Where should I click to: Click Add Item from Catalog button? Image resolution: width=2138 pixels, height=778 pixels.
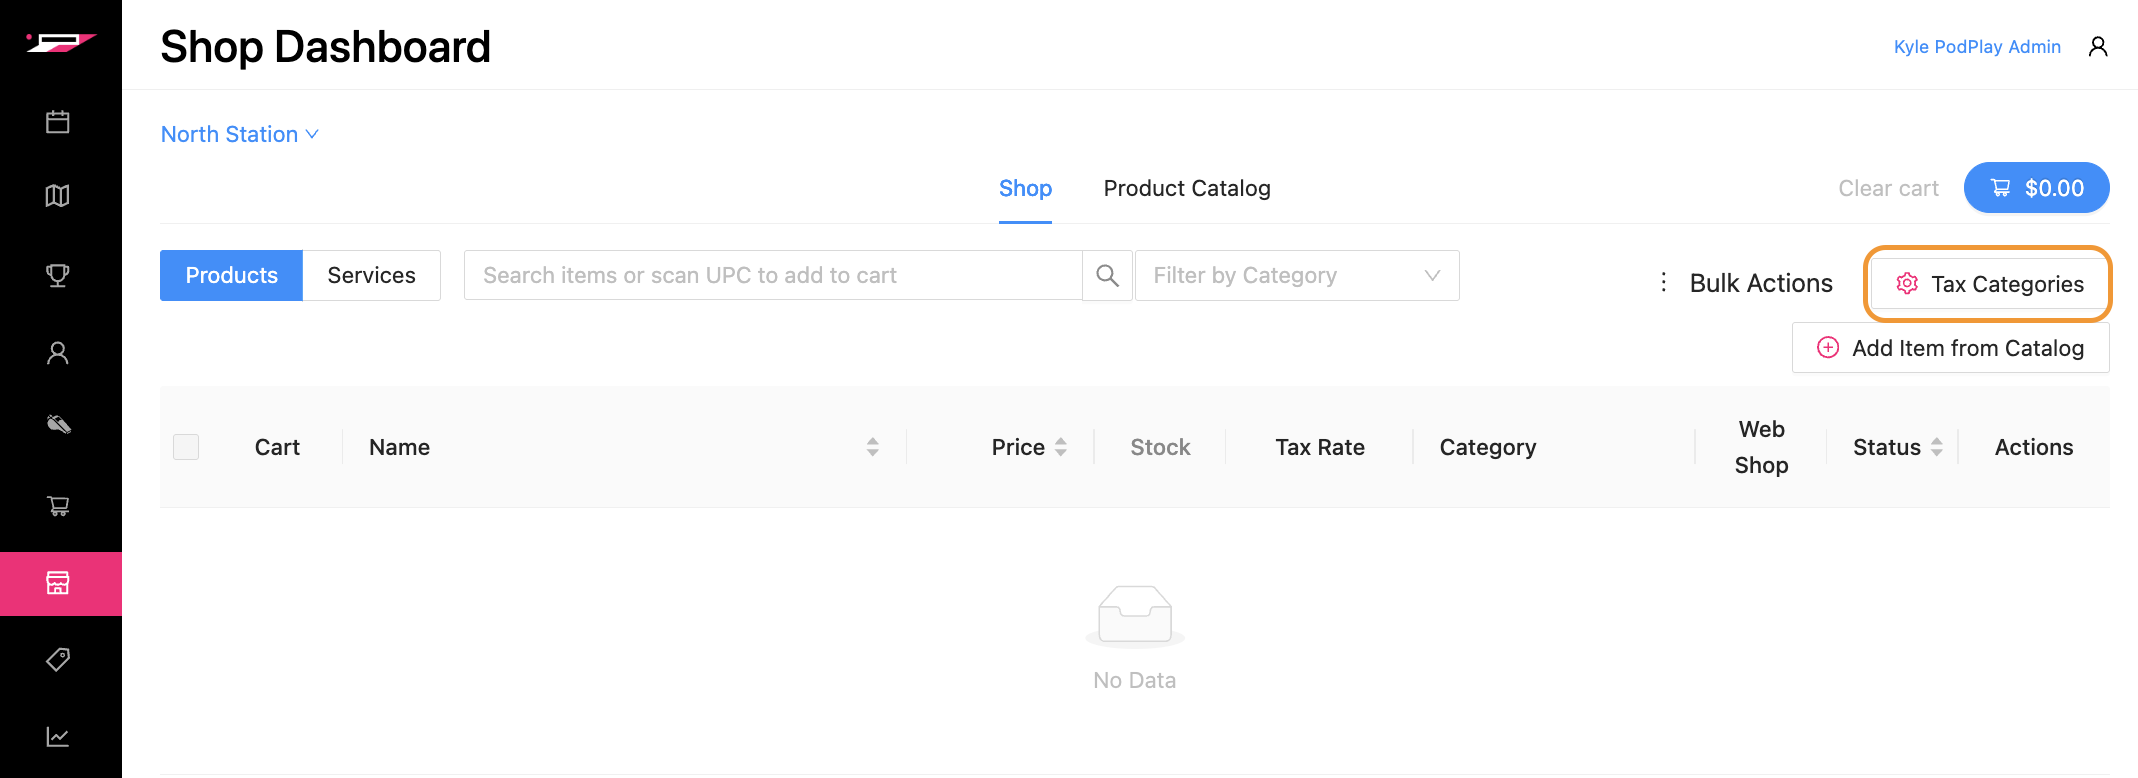point(1950,348)
